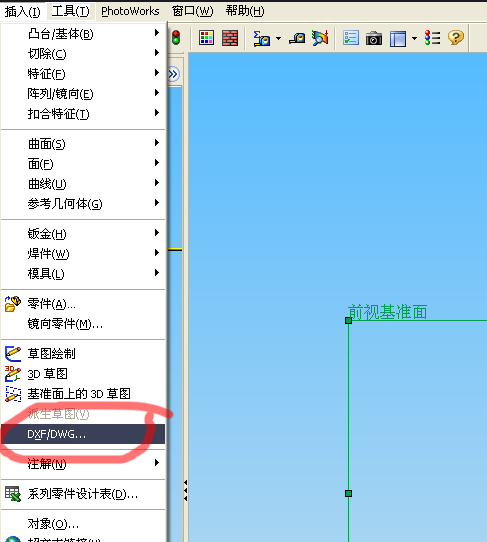The height and width of the screenshot is (542, 487).
Task: Click the equations tape measure icon
Action: coord(261,38)
